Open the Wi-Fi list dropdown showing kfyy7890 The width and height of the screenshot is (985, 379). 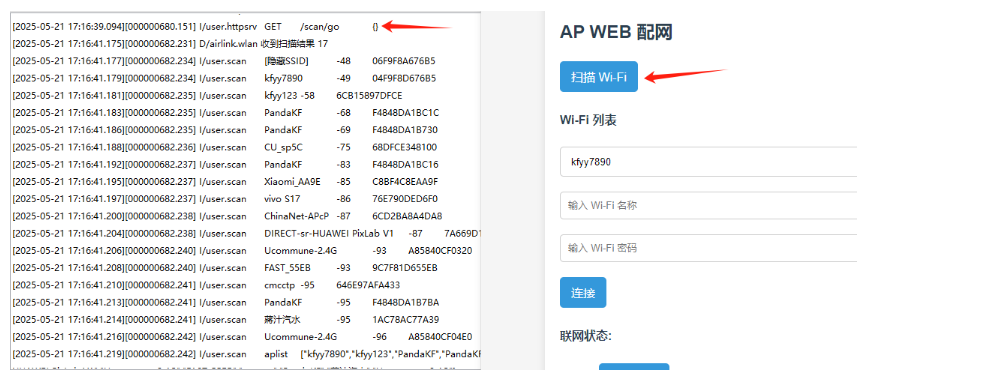709,162
